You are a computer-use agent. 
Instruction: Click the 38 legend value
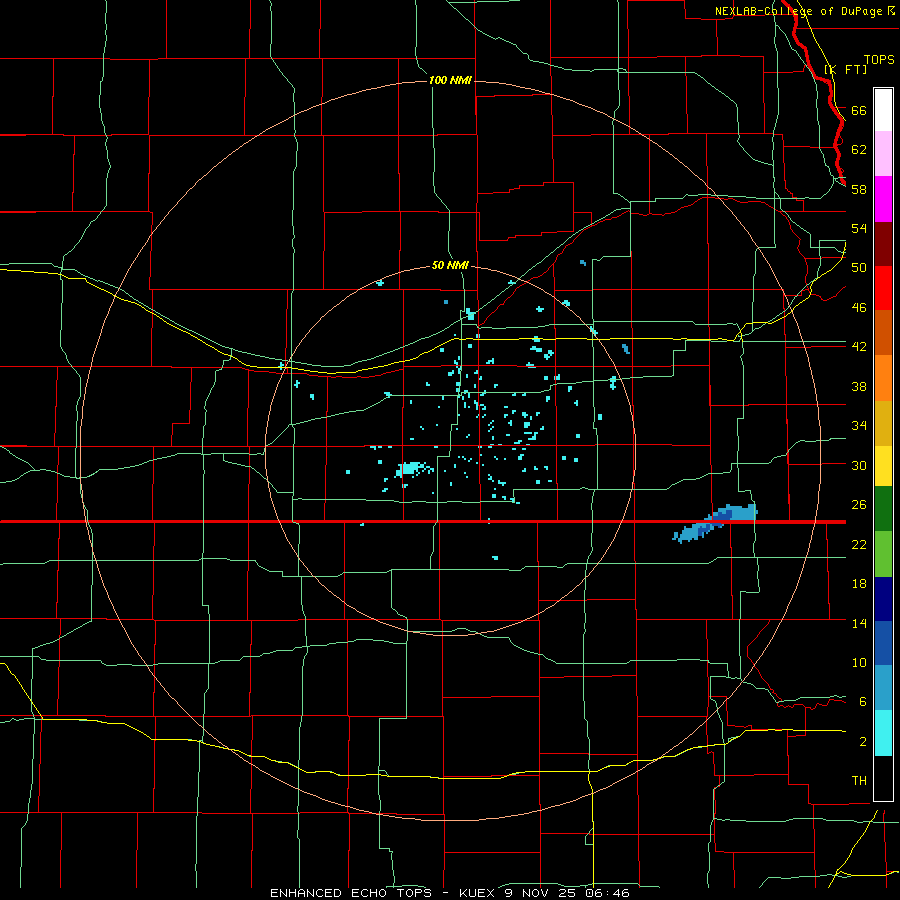(859, 386)
